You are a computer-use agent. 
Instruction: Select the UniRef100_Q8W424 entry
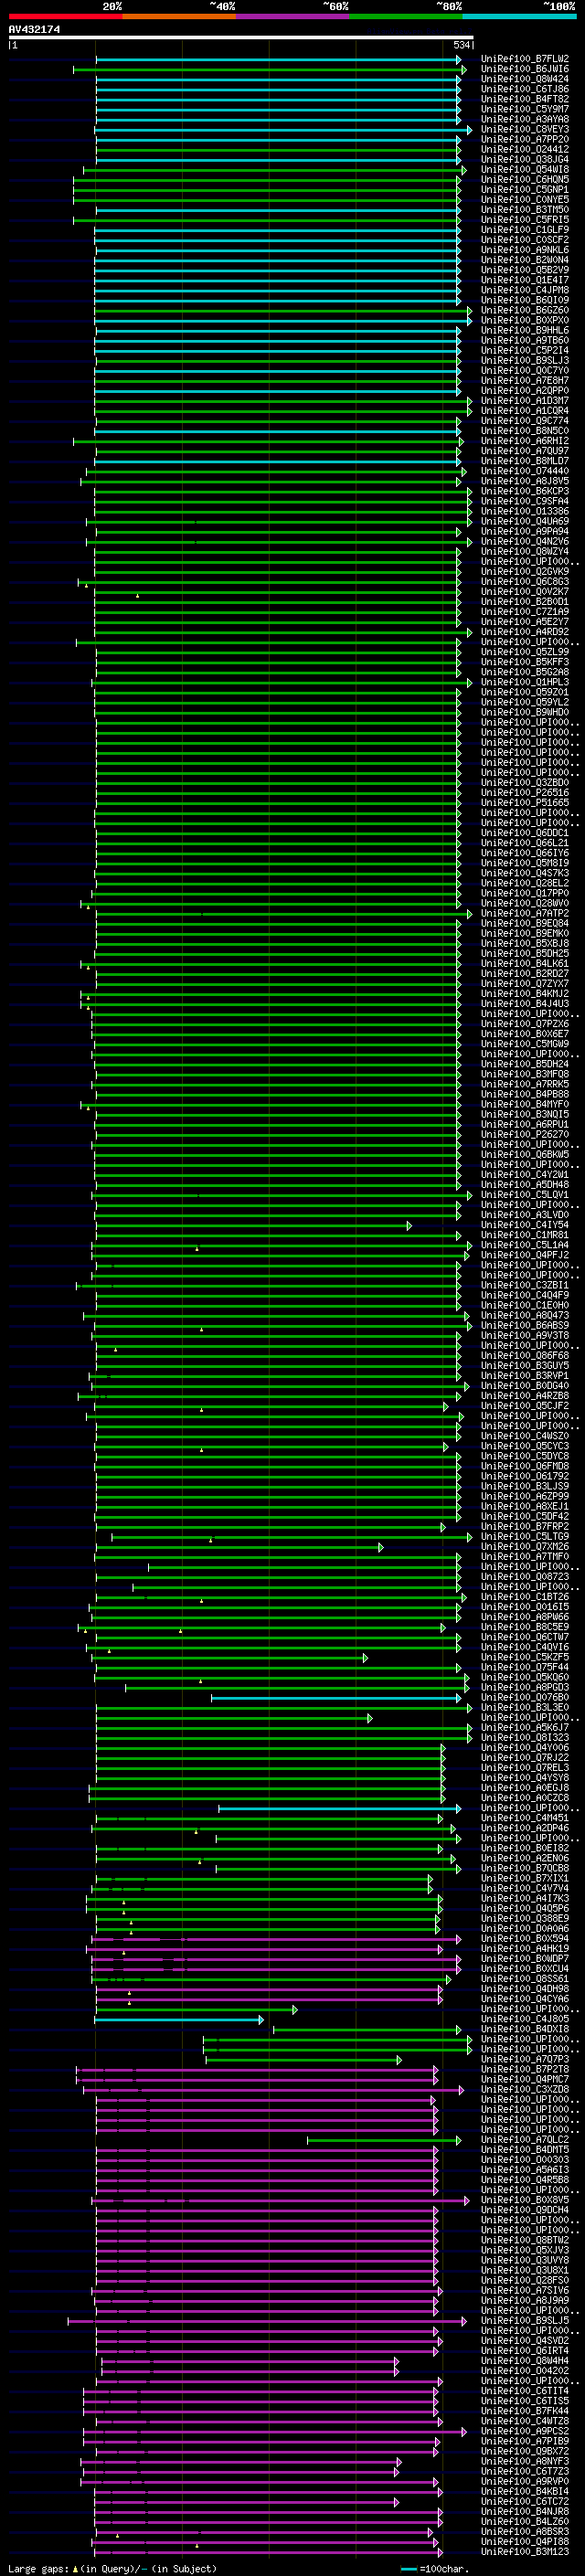524,79
